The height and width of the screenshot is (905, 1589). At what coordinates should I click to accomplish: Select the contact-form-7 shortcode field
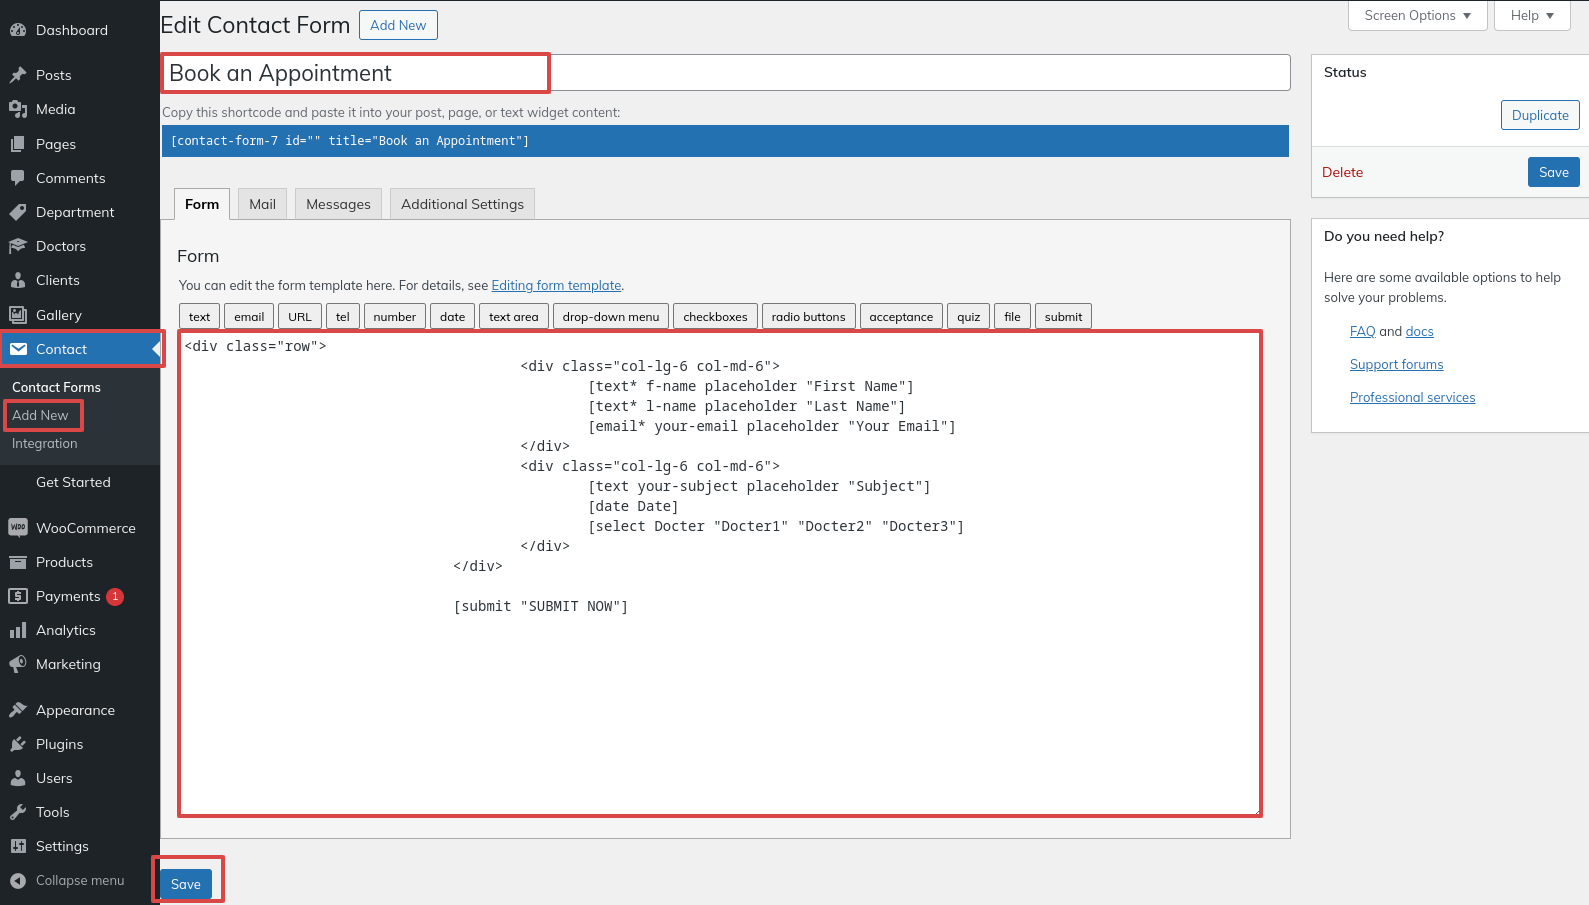(x=725, y=141)
